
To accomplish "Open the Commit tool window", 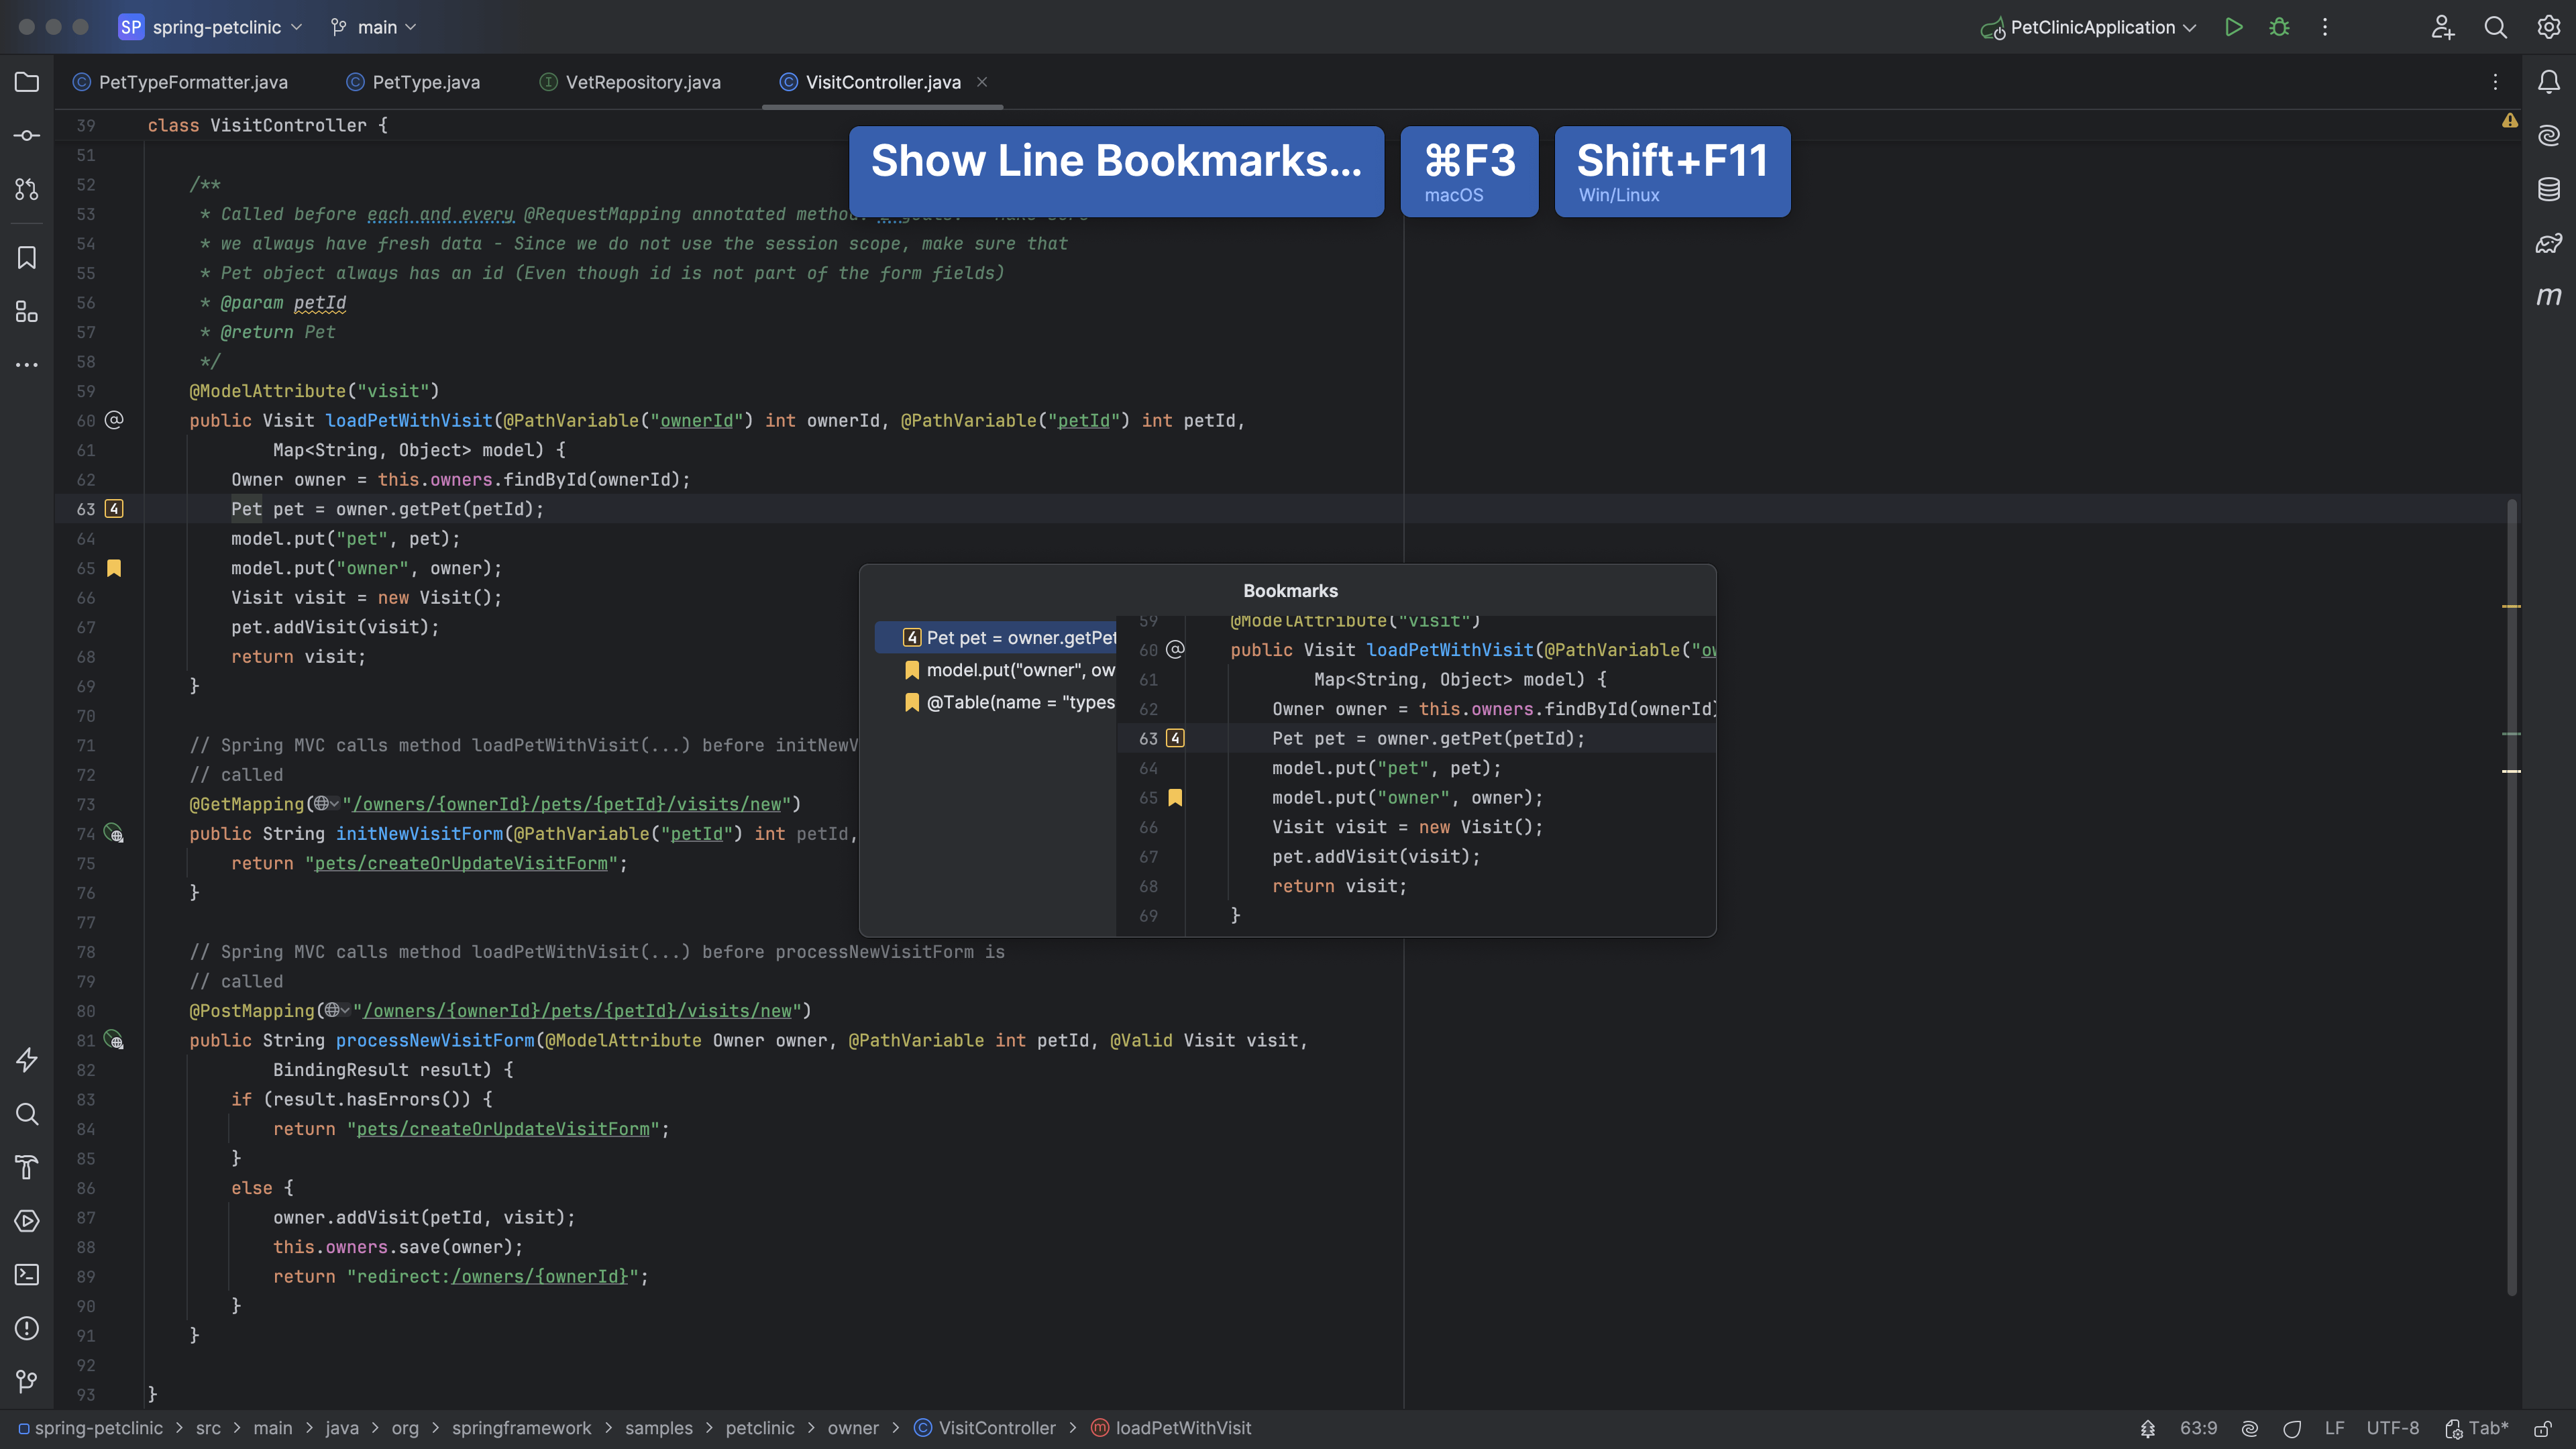I will [x=27, y=135].
